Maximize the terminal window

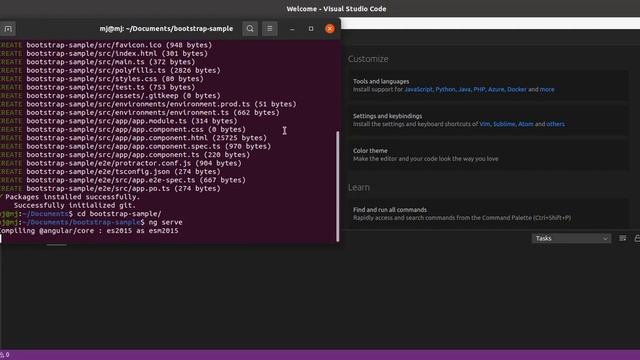click(311, 29)
